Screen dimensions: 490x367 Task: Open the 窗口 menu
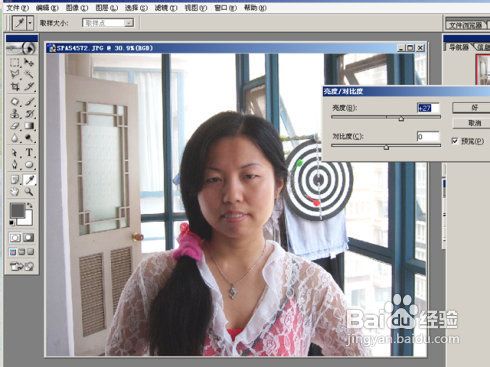225,7
